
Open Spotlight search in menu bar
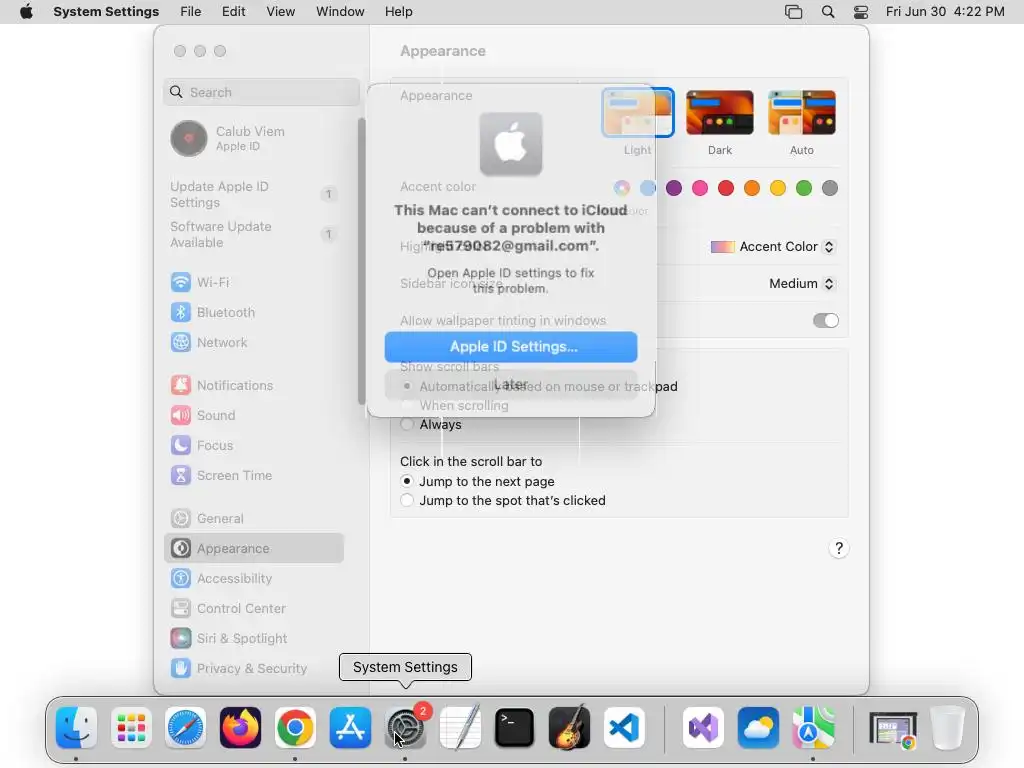point(827,12)
